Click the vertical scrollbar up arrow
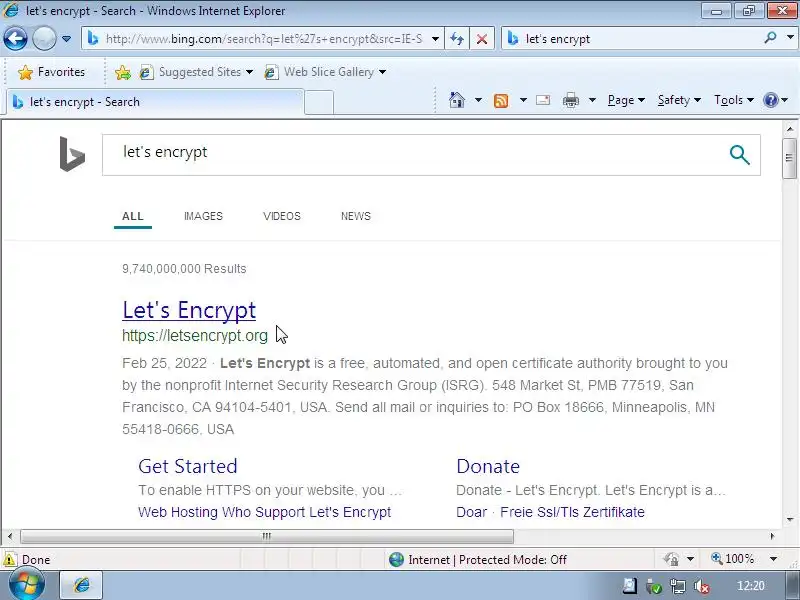800x600 pixels. (789, 129)
